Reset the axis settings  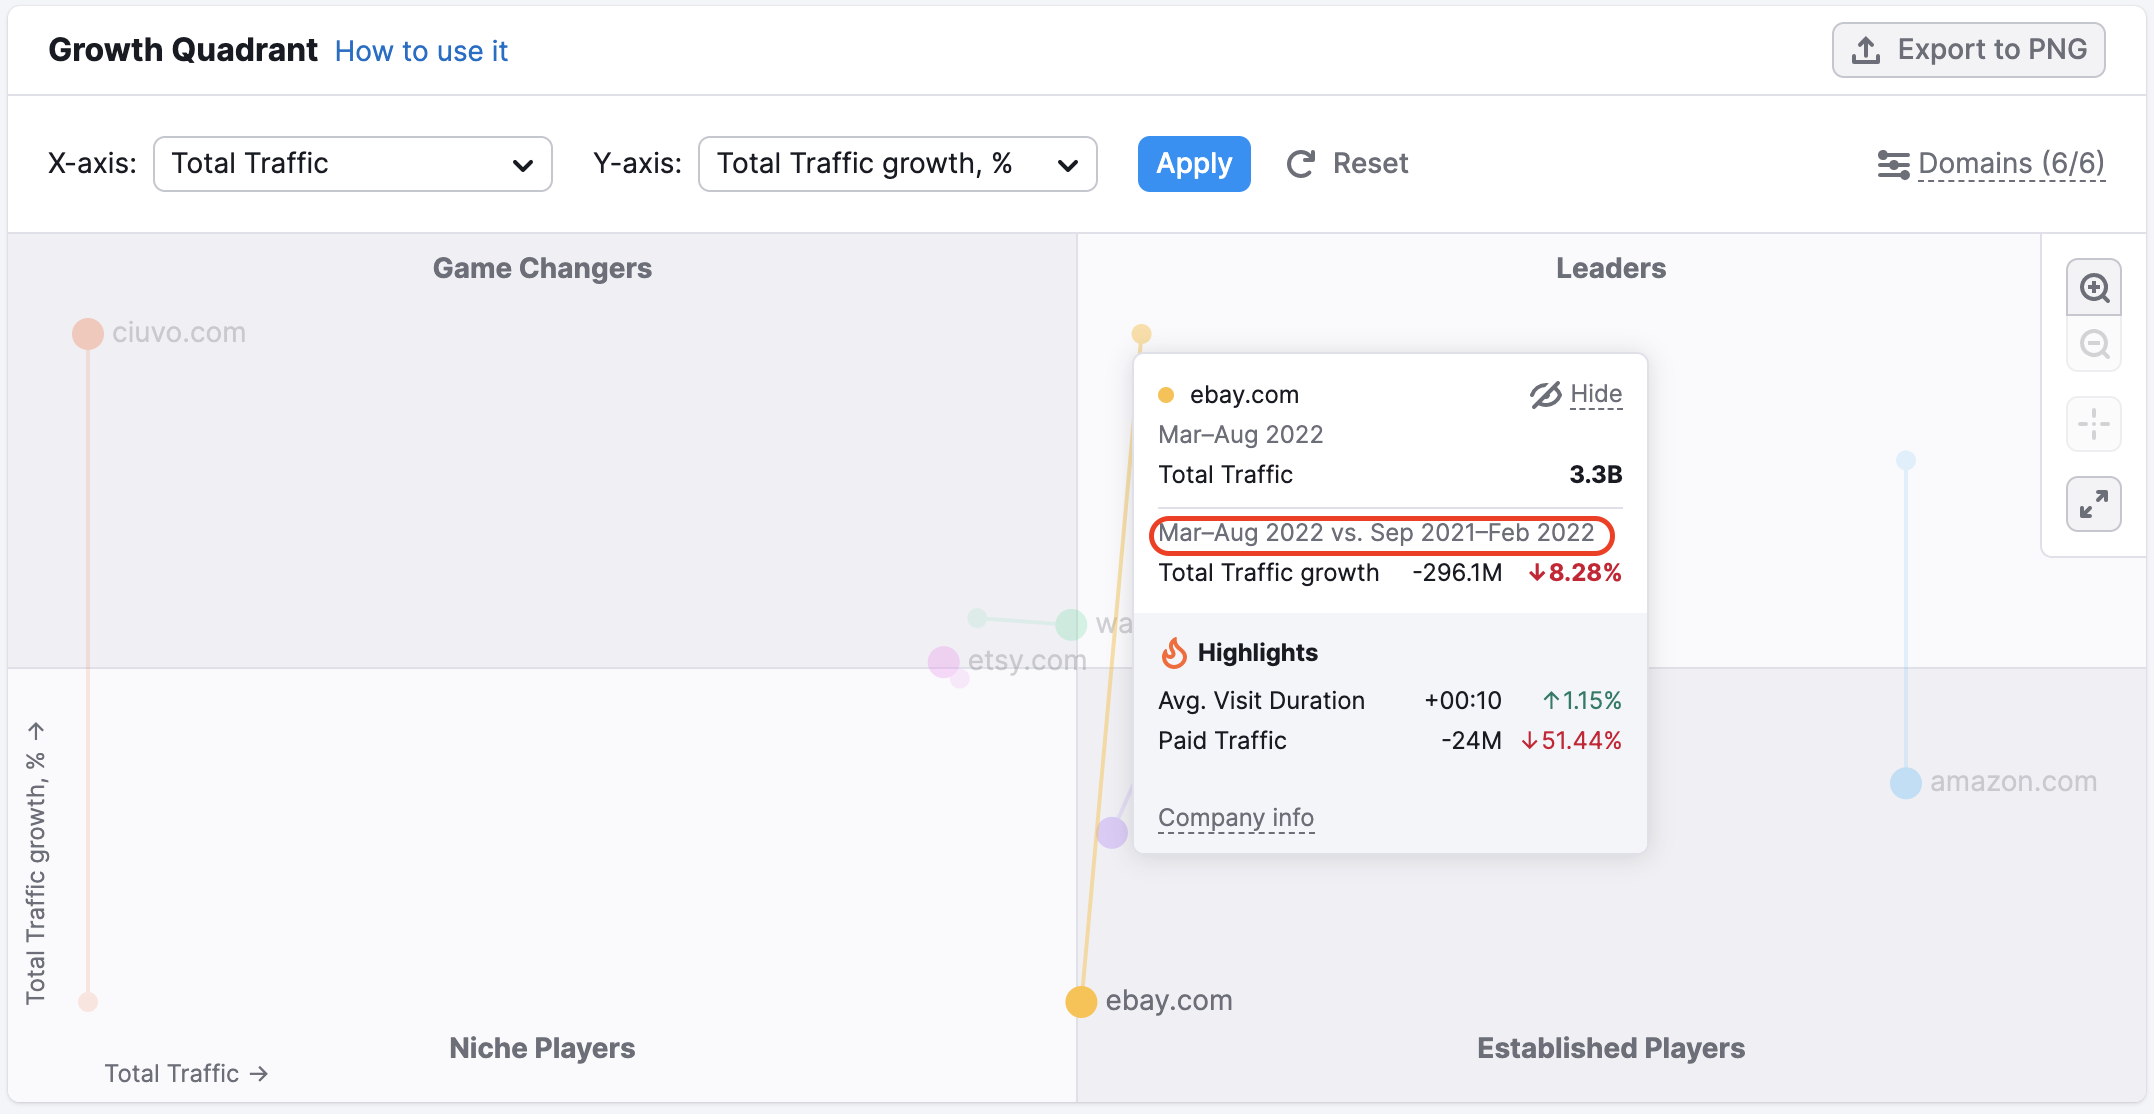pos(1347,164)
